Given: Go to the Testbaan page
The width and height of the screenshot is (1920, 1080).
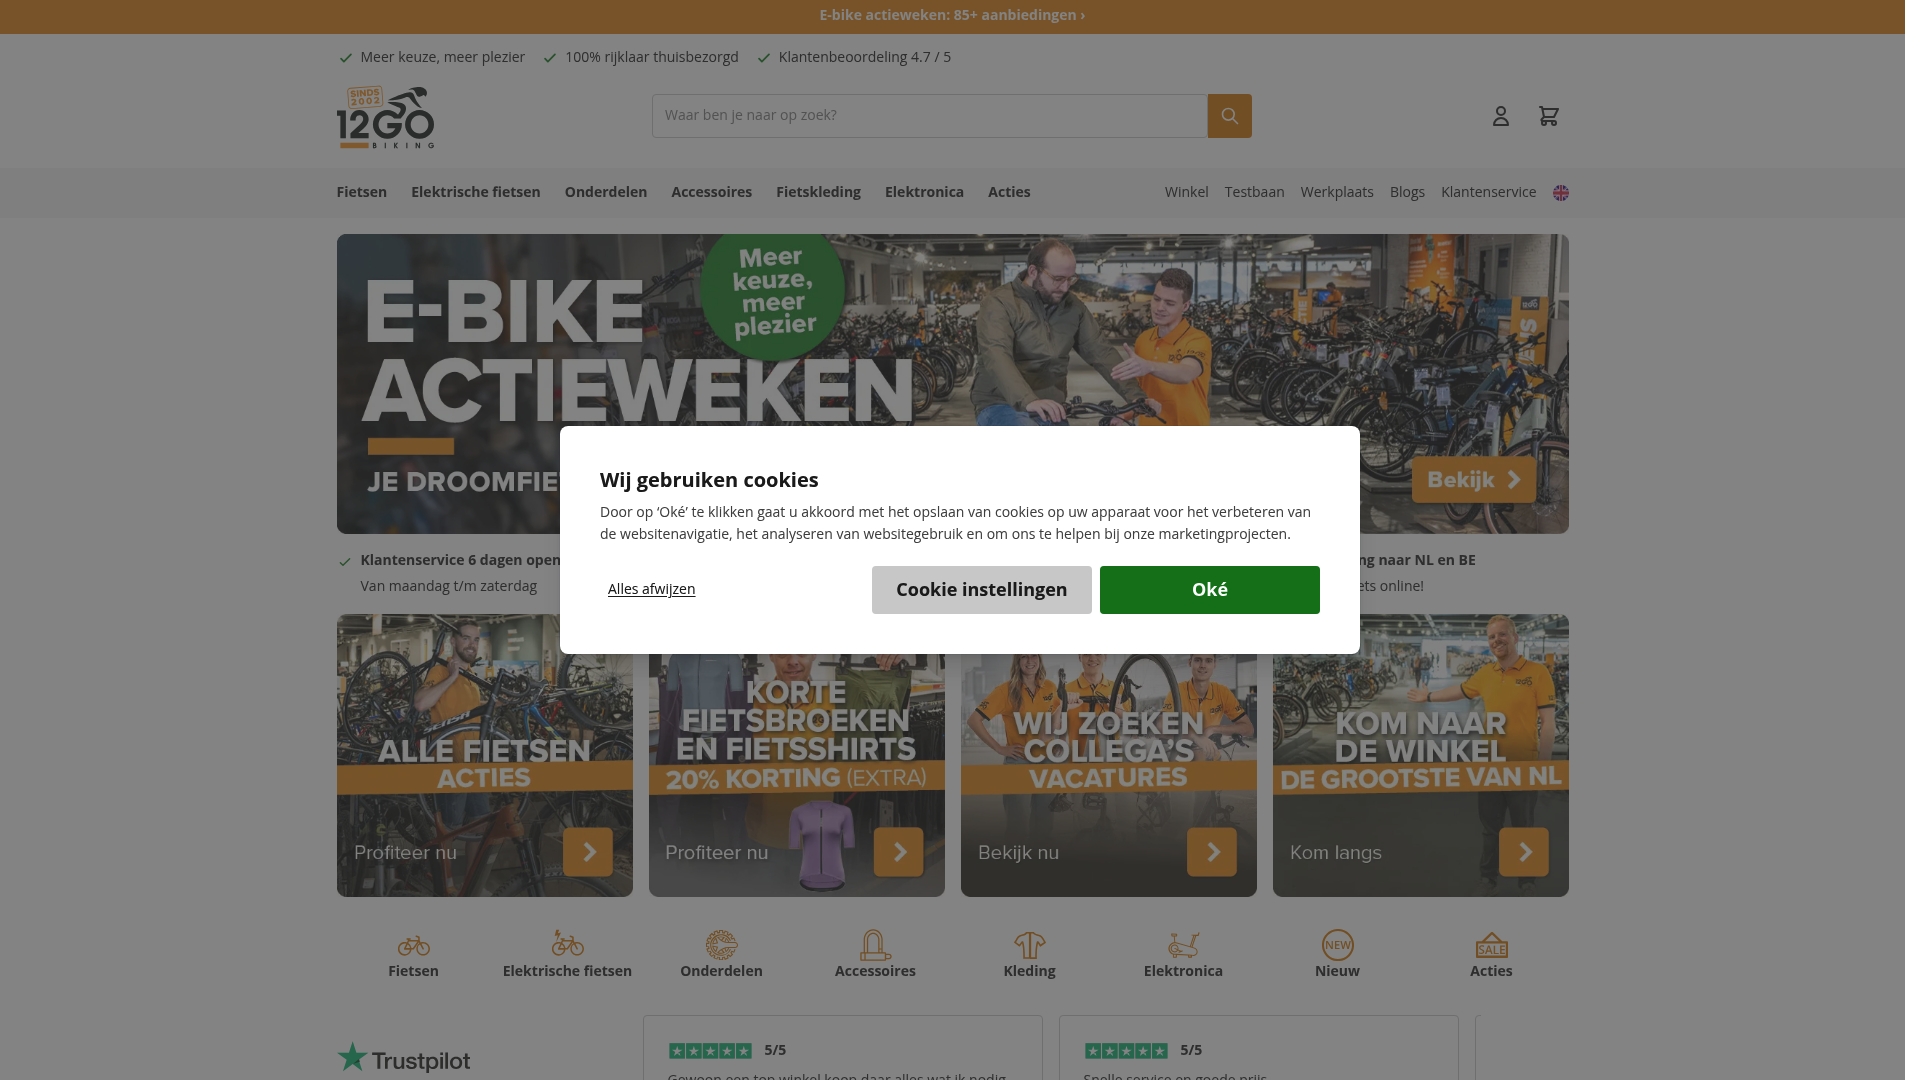Looking at the screenshot, I should point(1254,192).
